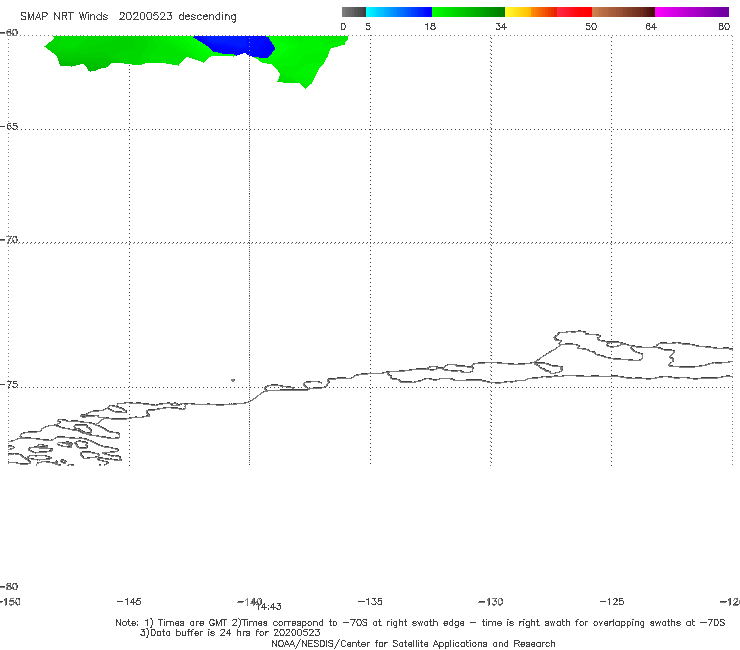This screenshot has width=740, height=650.
Task: Click the red segment of the colorbar
Action: 574,12
